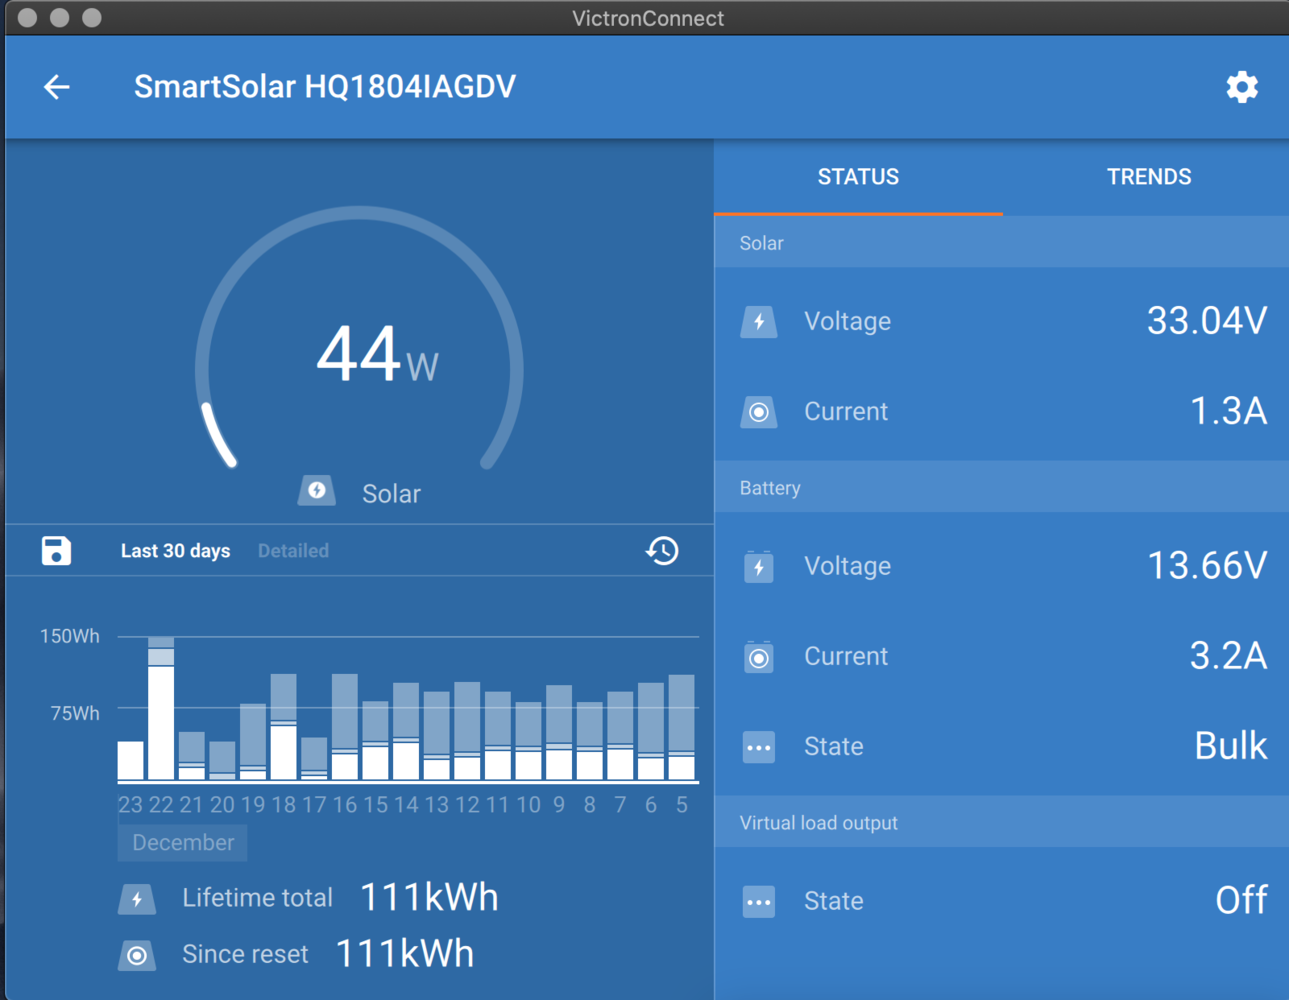Viewport: 1289px width, 1000px height.
Task: Click the Battery Current icon
Action: pos(759,657)
